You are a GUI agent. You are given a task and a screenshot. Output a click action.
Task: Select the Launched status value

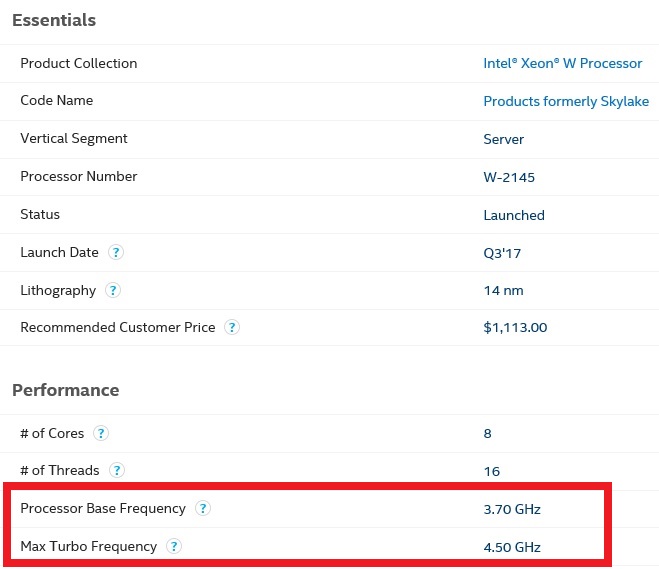pyautogui.click(x=514, y=216)
